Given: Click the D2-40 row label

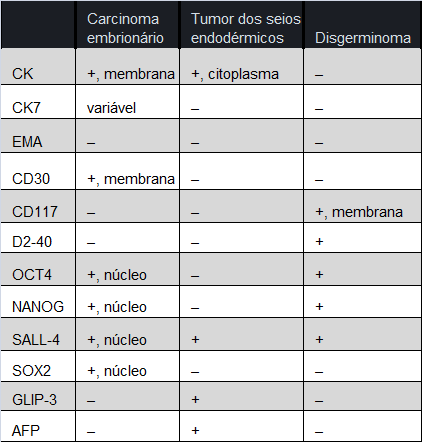Looking at the screenshot, I should pos(32,242).
